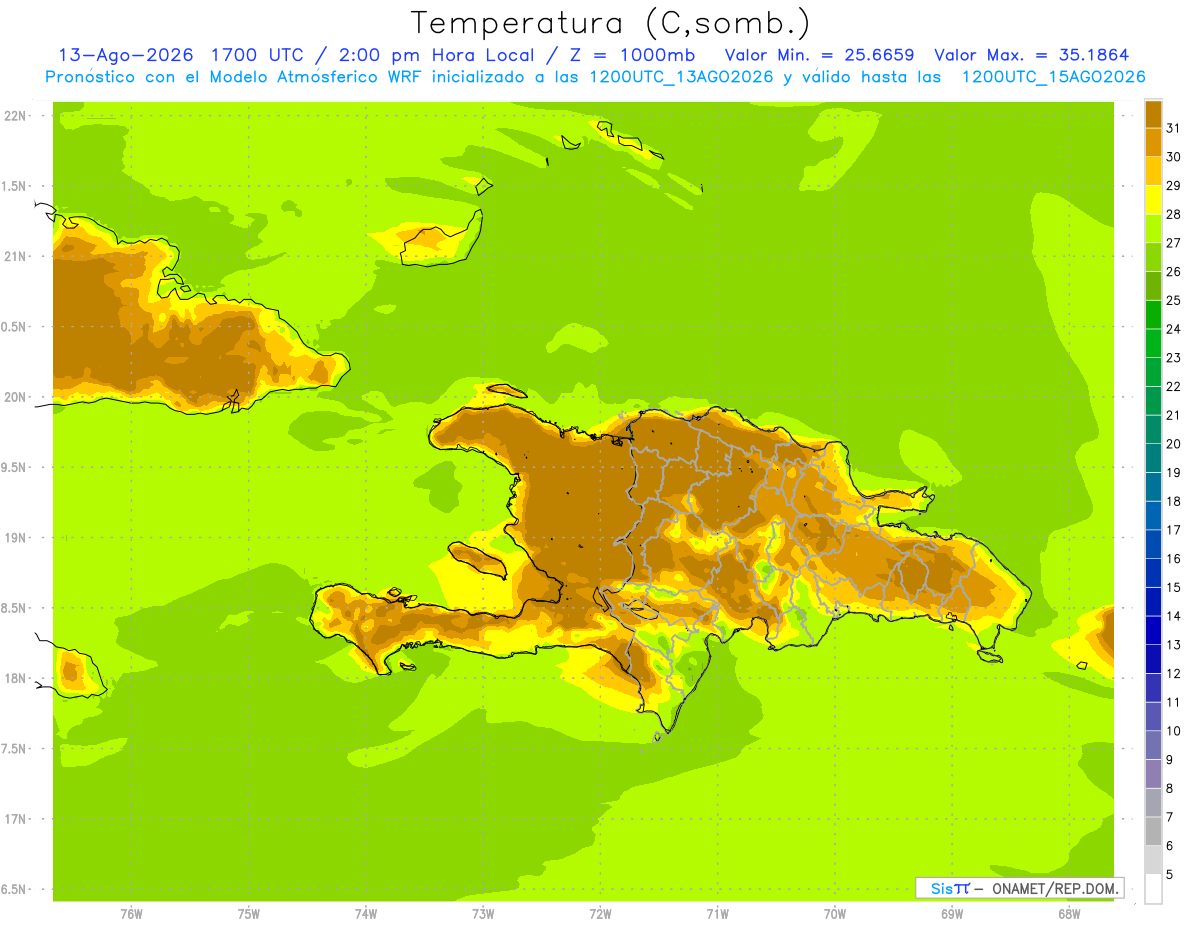1200x927 pixels.
Task: Click the title 'Temperatura (C,somb.)'
Action: [611, 23]
